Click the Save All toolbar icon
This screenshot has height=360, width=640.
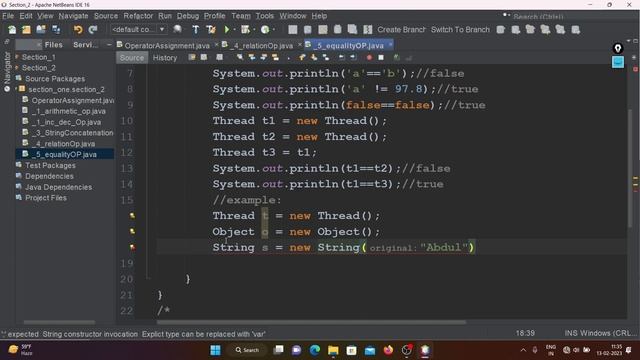point(56,30)
